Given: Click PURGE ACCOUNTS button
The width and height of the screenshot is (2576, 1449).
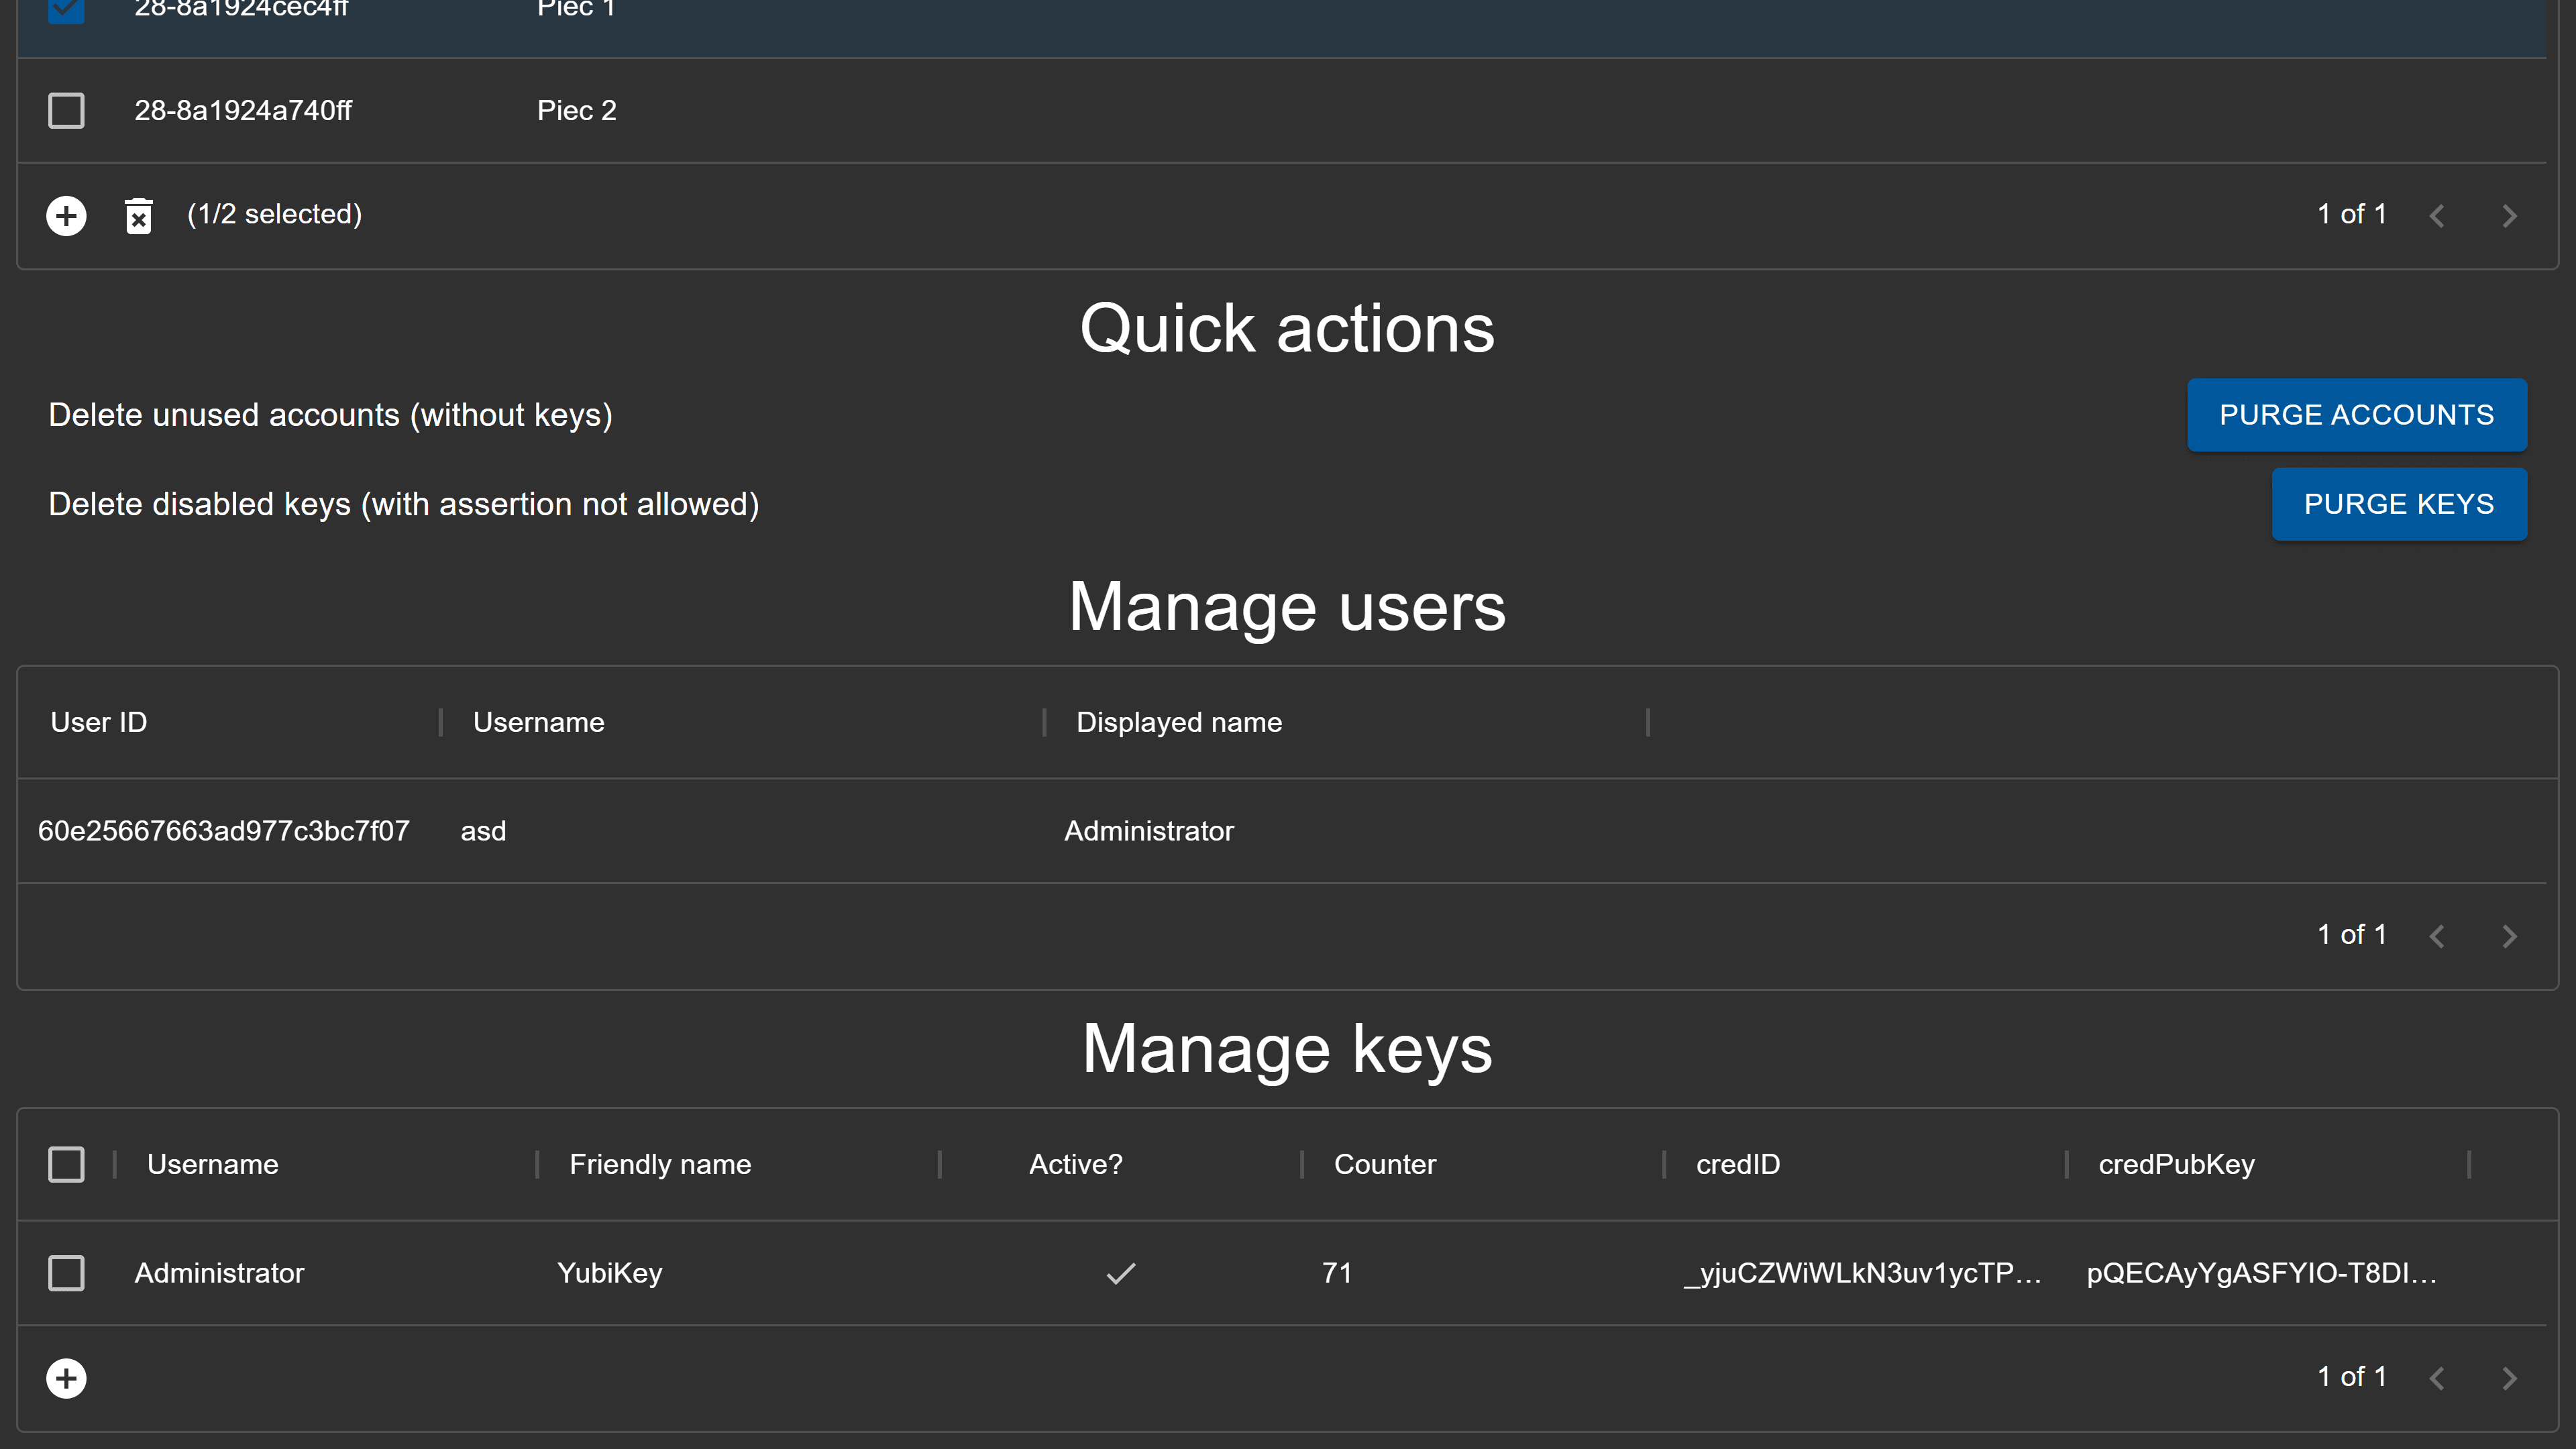Looking at the screenshot, I should pos(2359,414).
